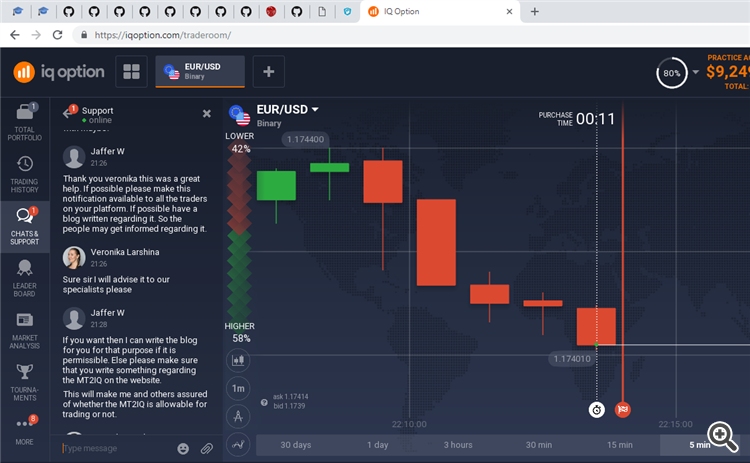Viewport: 750px width, 463px height.
Task: Select the 30 days time range
Action: tap(296, 445)
